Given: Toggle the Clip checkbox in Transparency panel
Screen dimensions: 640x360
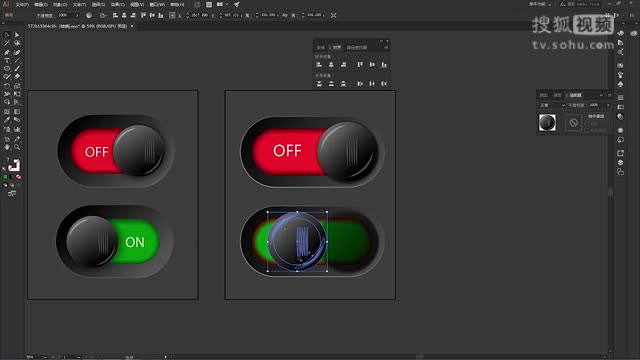Looking at the screenshot, I should (x=587, y=124).
